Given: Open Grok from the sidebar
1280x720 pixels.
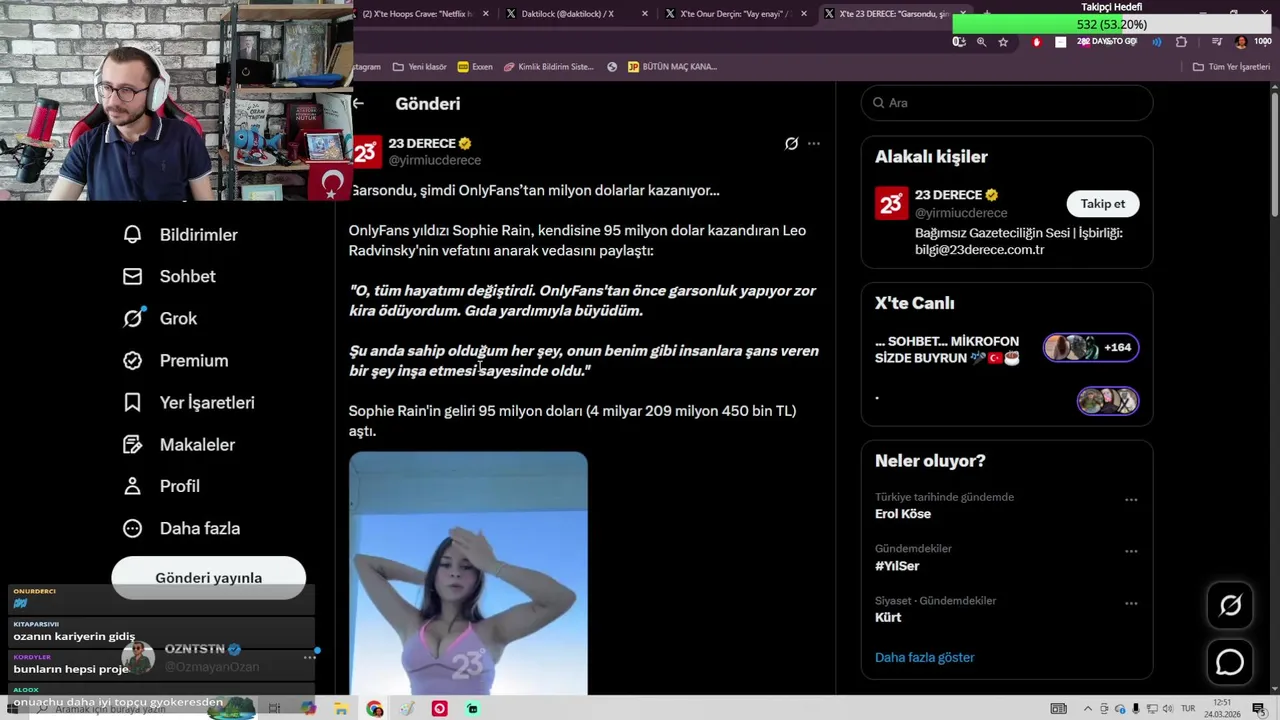Looking at the screenshot, I should pyautogui.click(x=160, y=318).
